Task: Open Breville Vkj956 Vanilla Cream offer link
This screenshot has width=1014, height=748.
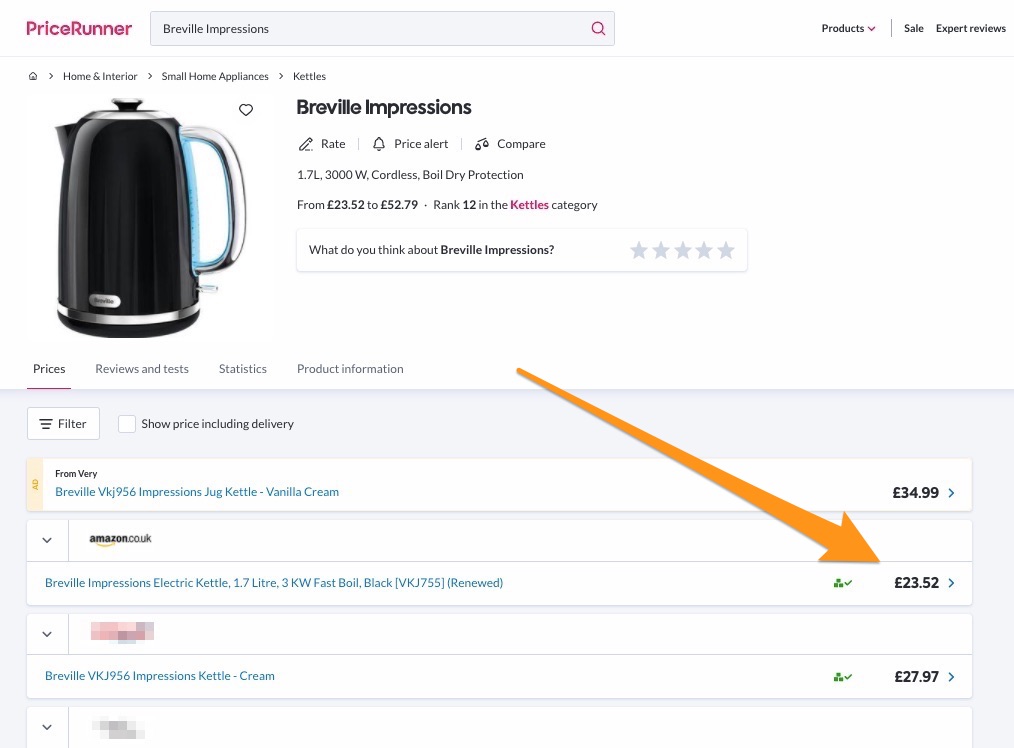Action: (x=197, y=492)
